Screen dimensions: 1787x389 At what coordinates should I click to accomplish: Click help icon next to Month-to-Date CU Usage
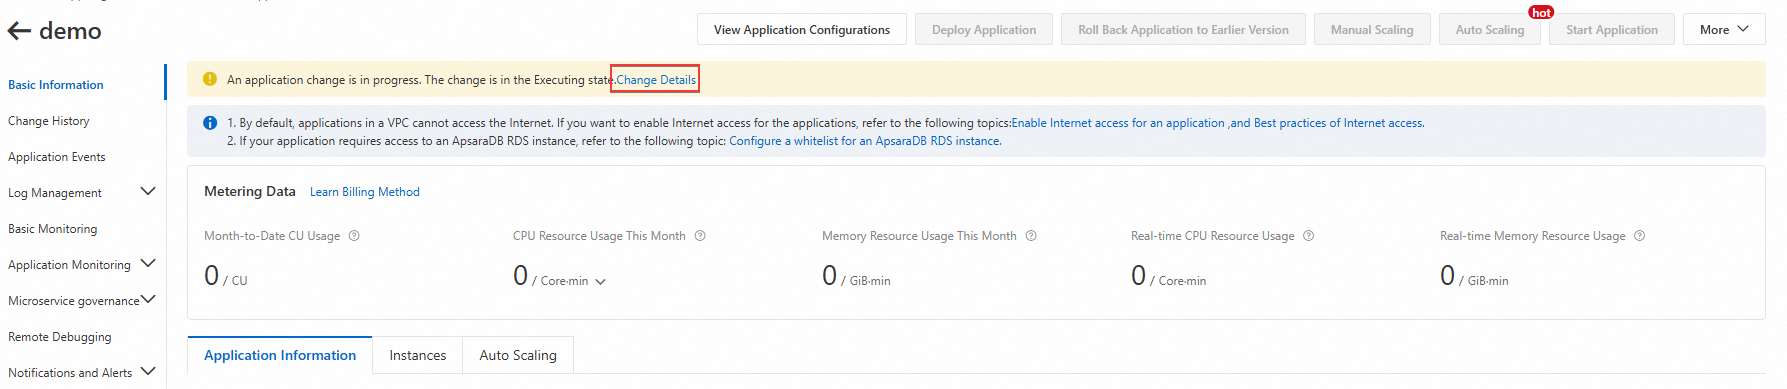click(x=354, y=236)
